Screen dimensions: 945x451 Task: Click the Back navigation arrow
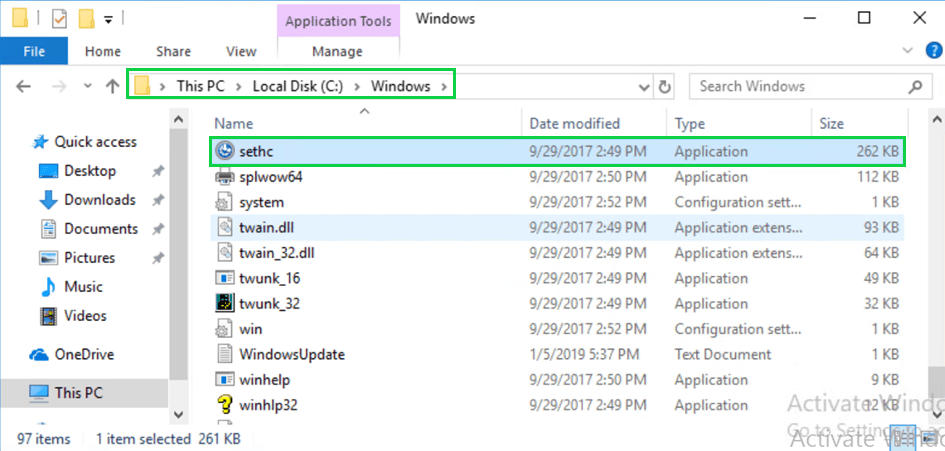click(25, 87)
